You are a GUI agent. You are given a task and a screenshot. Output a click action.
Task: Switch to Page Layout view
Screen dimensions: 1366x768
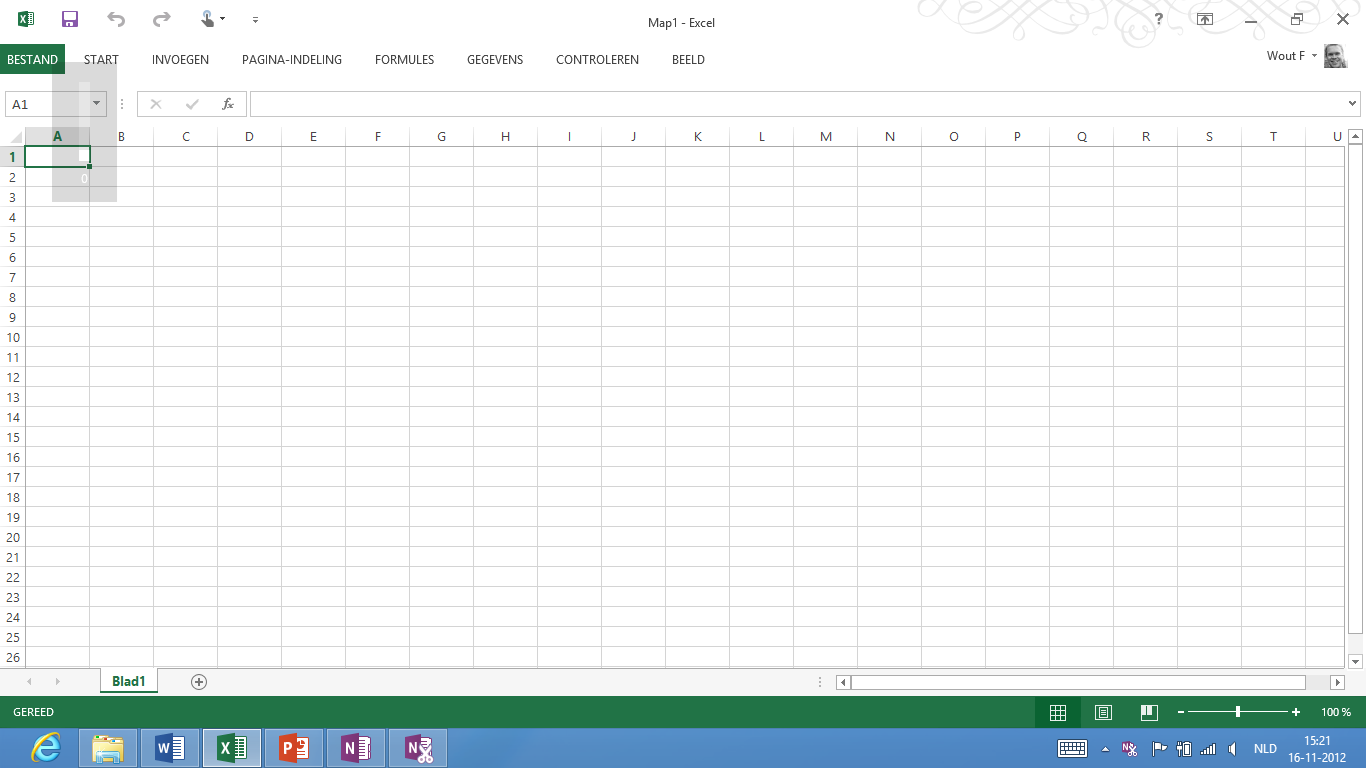[1103, 712]
